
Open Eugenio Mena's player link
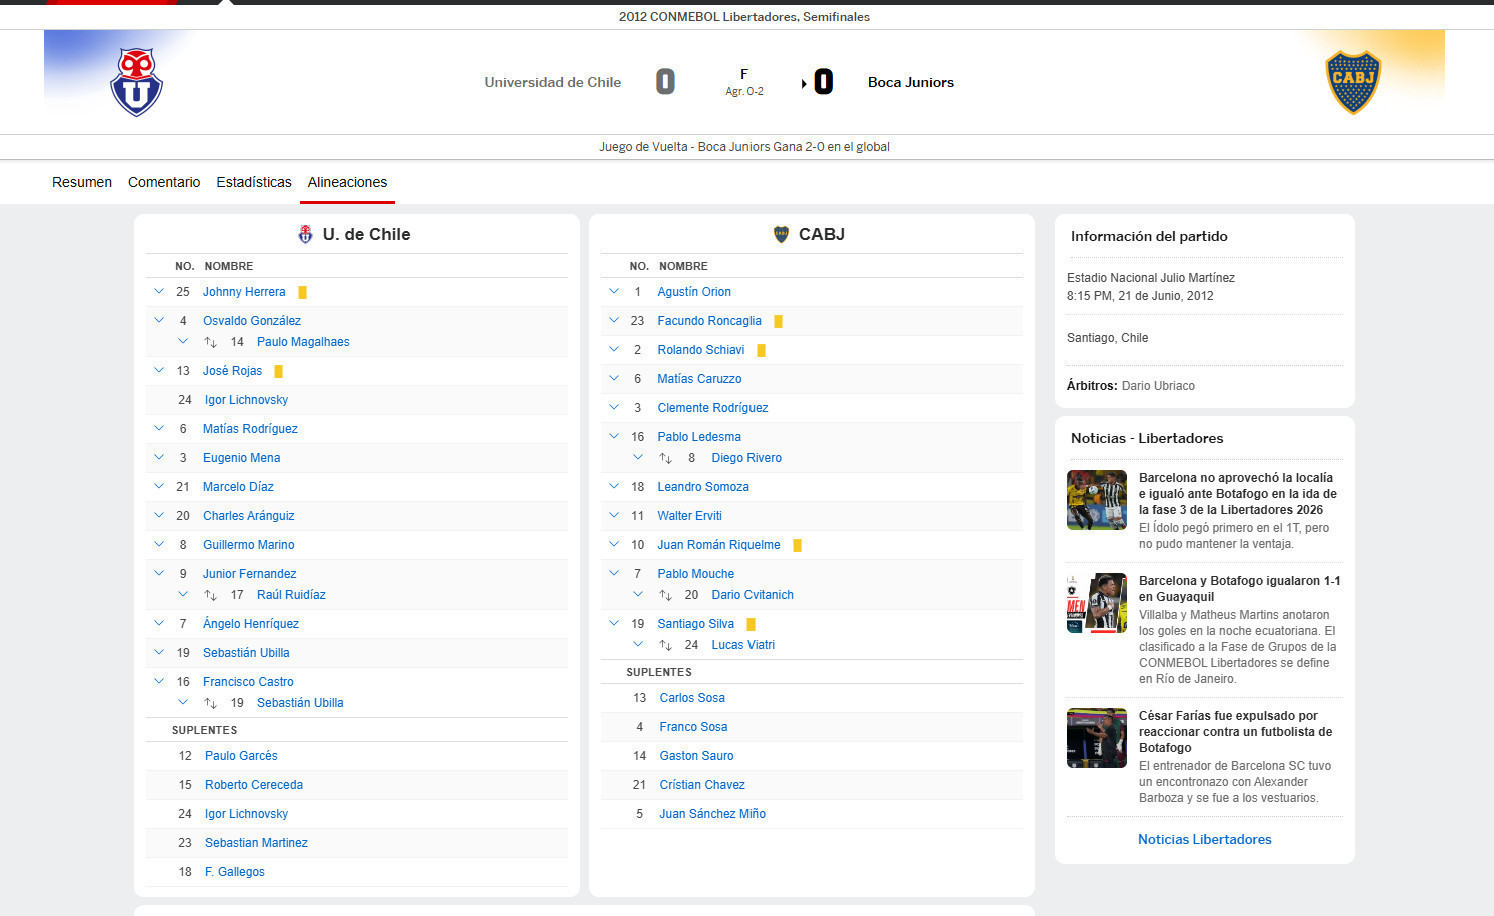[241, 458]
